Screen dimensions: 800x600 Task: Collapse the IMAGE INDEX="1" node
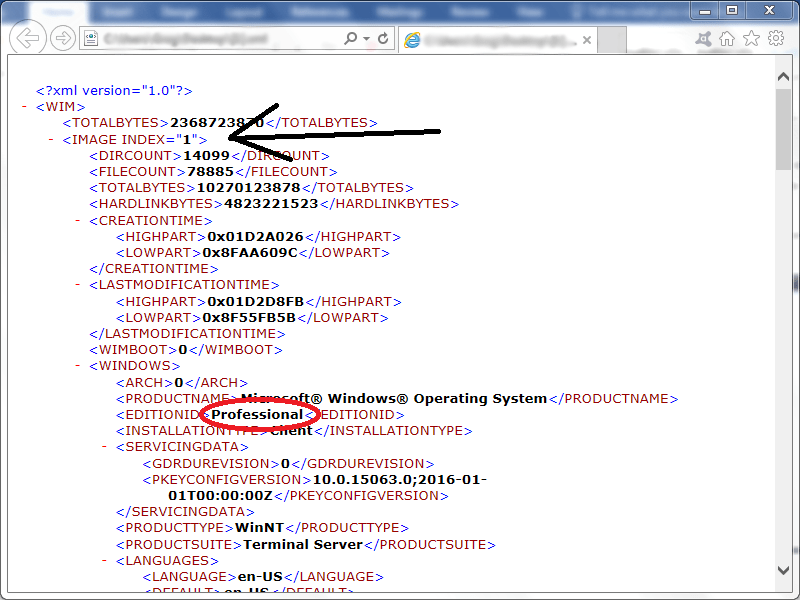coord(51,140)
